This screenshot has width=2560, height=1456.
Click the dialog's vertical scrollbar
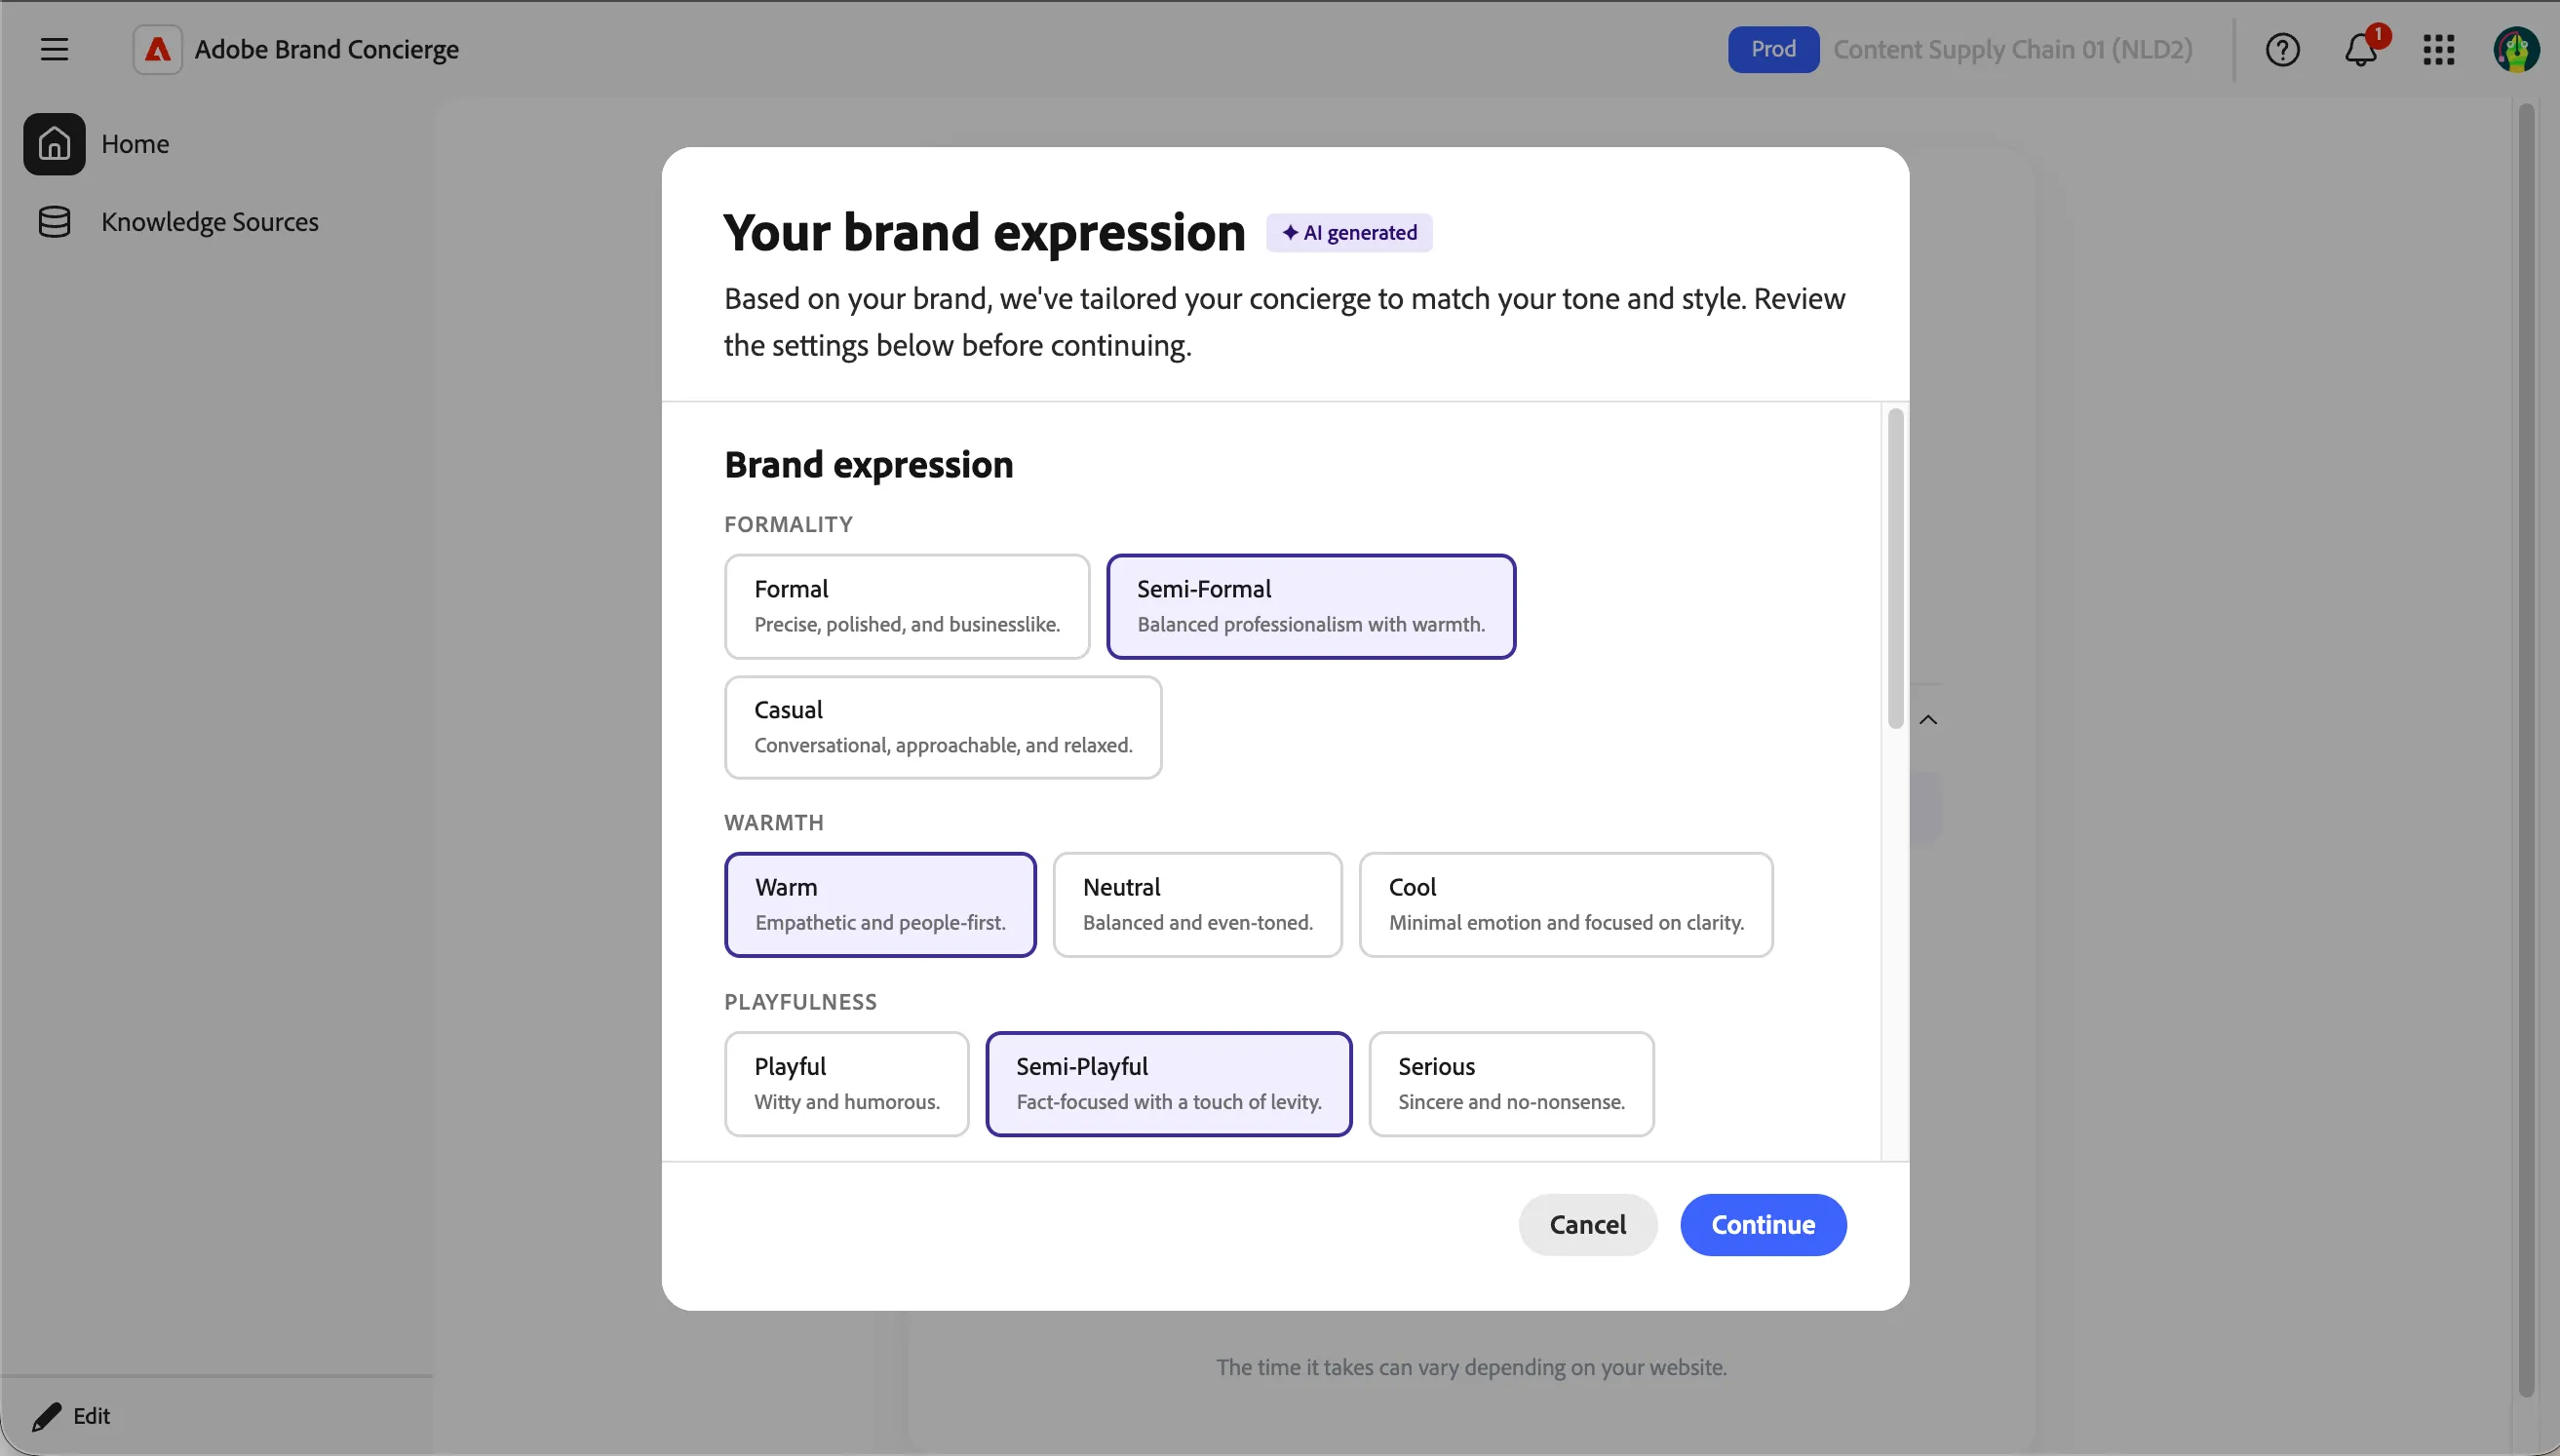pos(1895,568)
